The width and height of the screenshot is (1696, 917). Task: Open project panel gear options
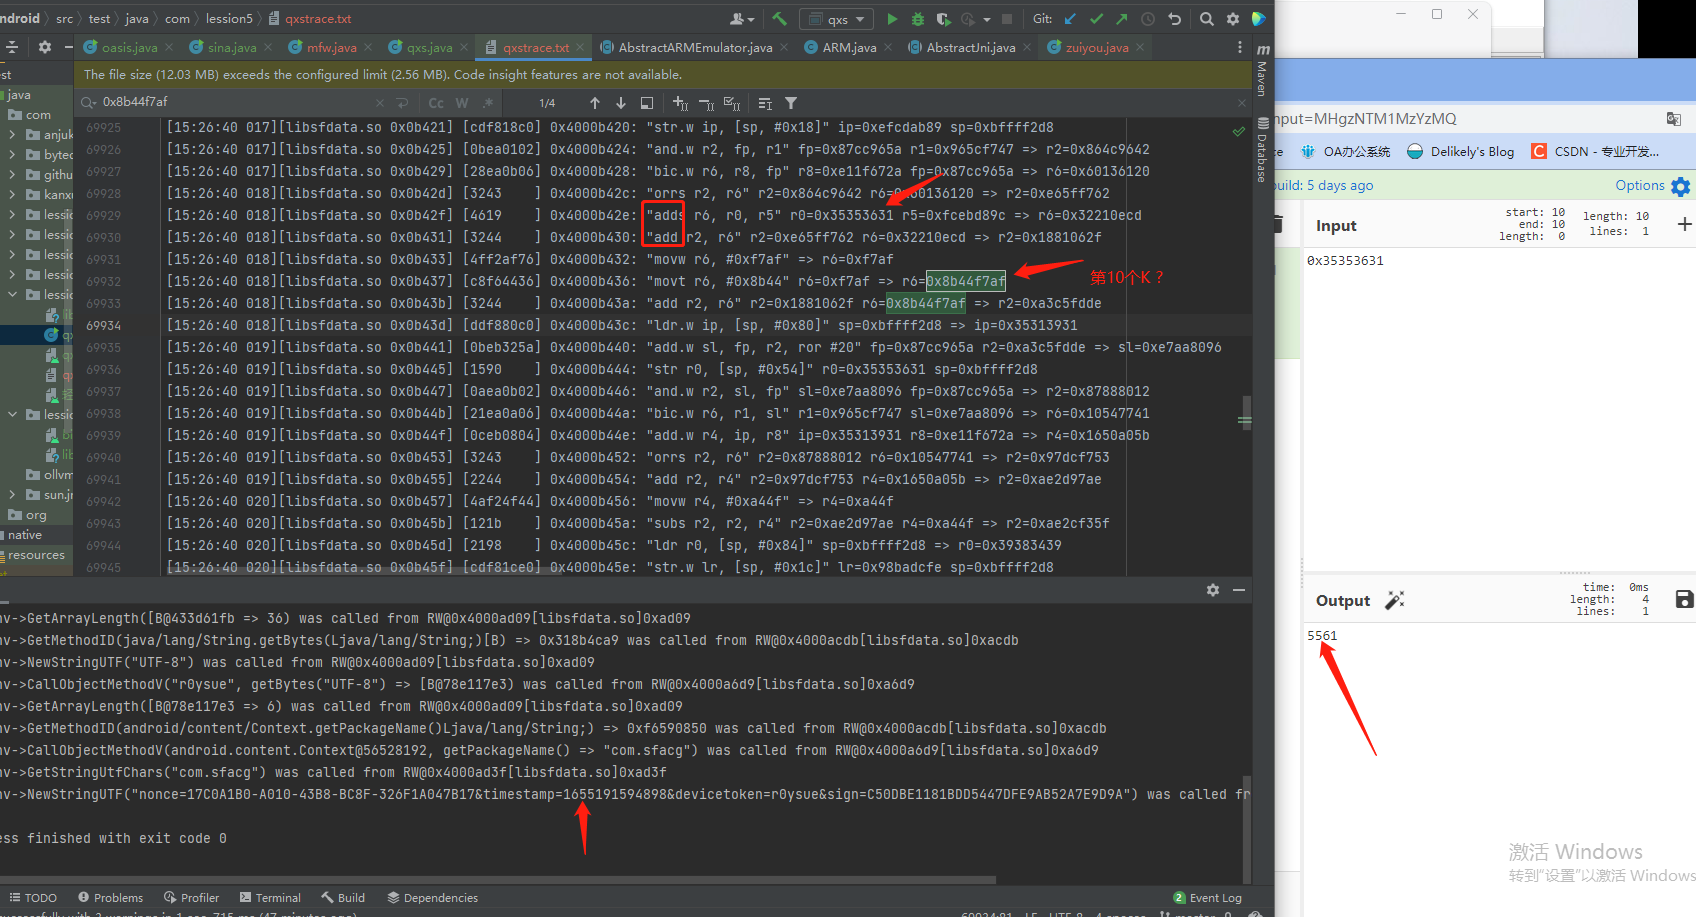[x=44, y=47]
